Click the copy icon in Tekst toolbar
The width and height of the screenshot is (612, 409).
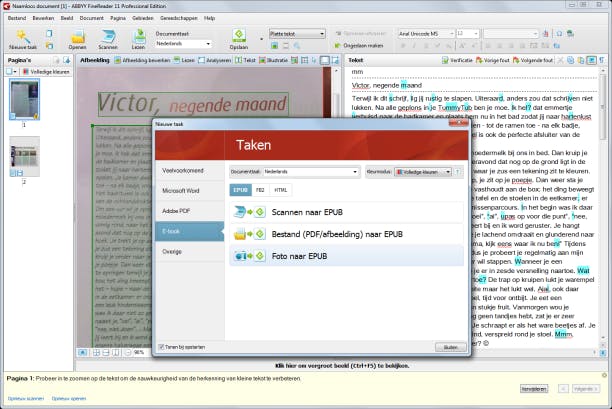571,60
